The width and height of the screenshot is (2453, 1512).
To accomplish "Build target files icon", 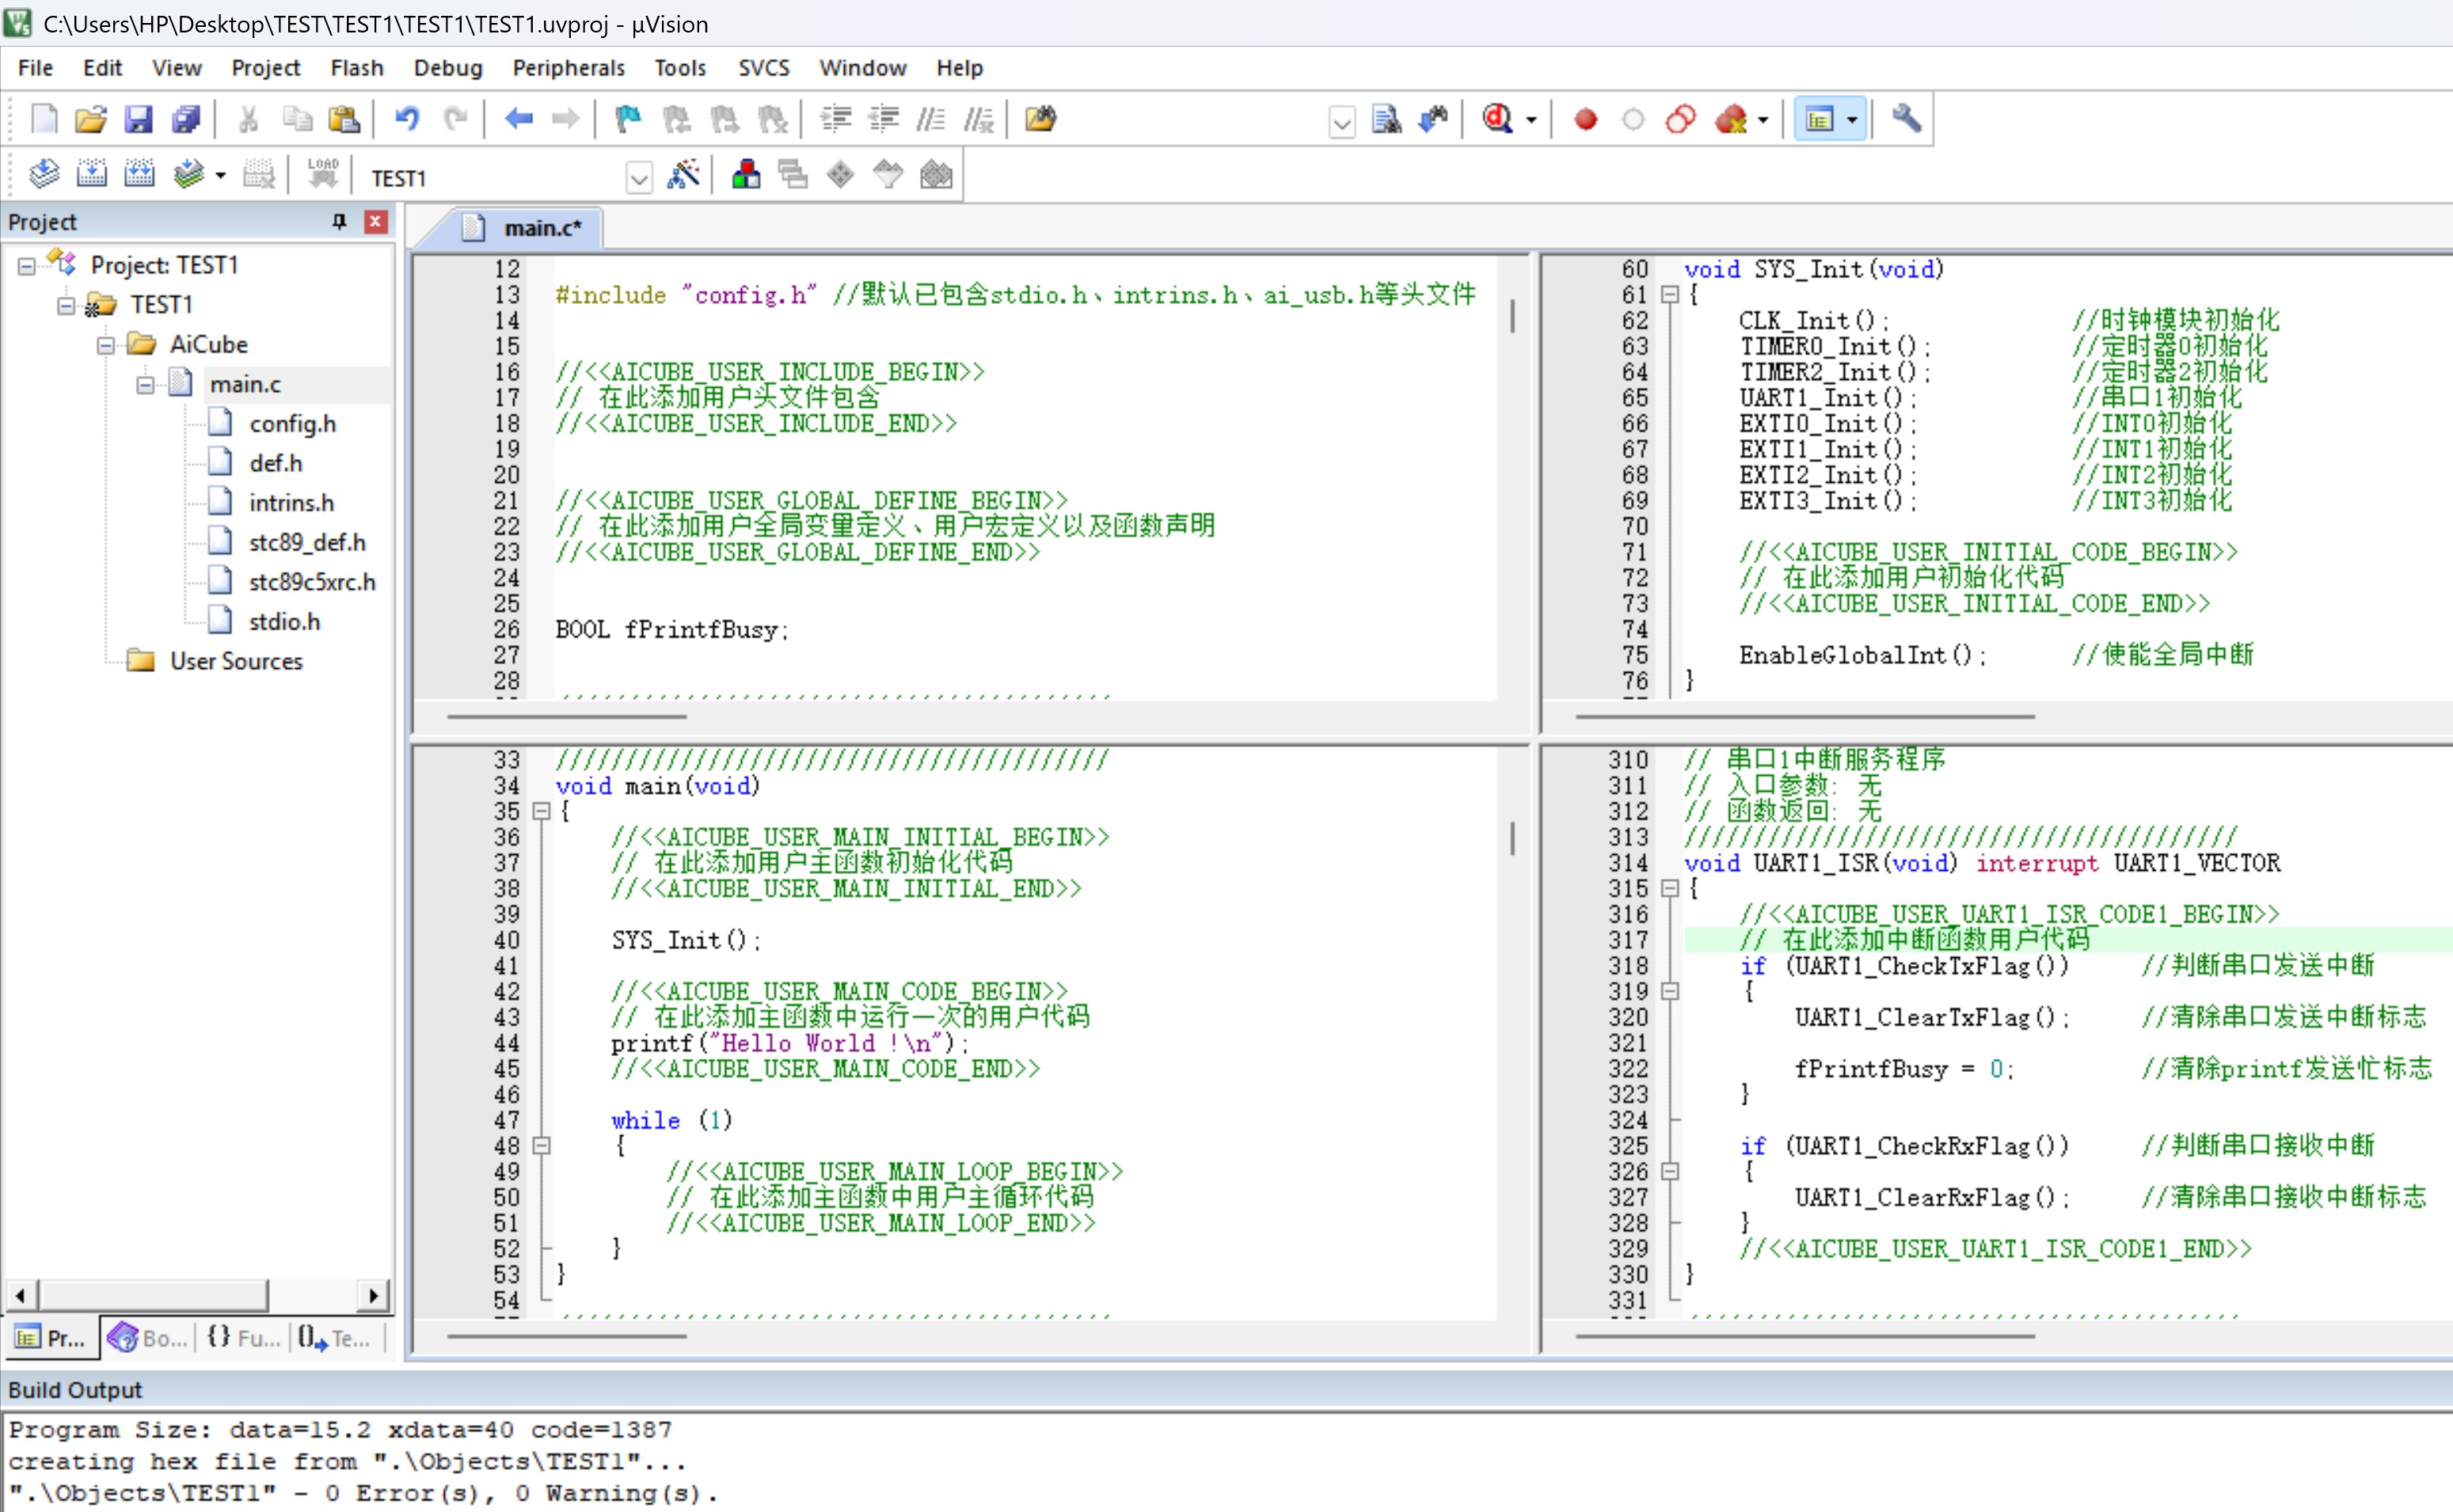I will click(91, 175).
